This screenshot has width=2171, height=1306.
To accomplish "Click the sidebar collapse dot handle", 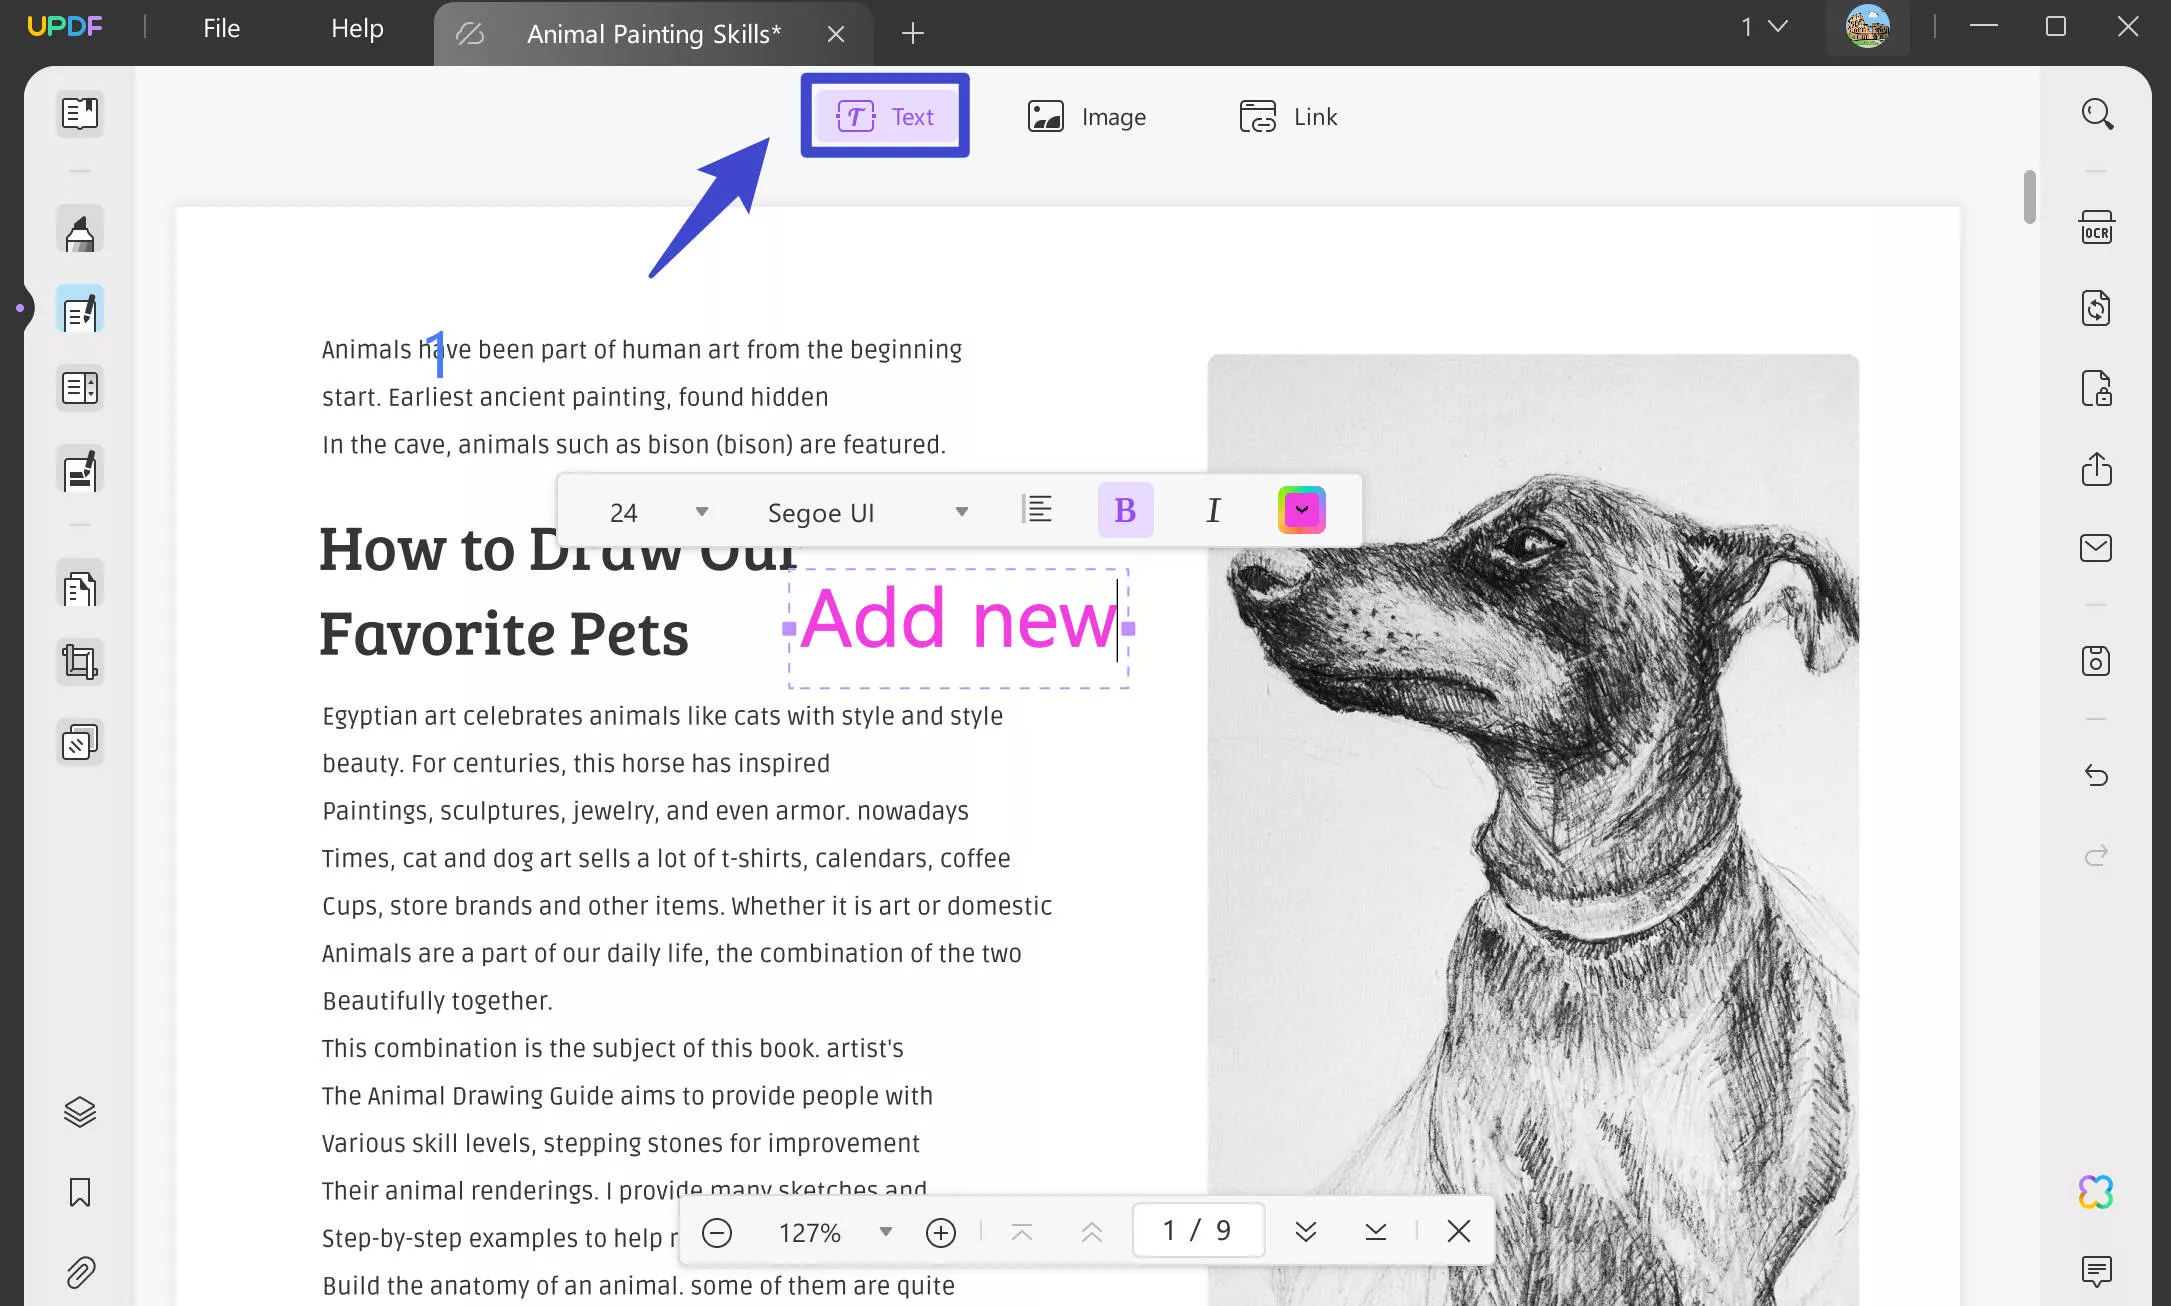I will click(19, 308).
